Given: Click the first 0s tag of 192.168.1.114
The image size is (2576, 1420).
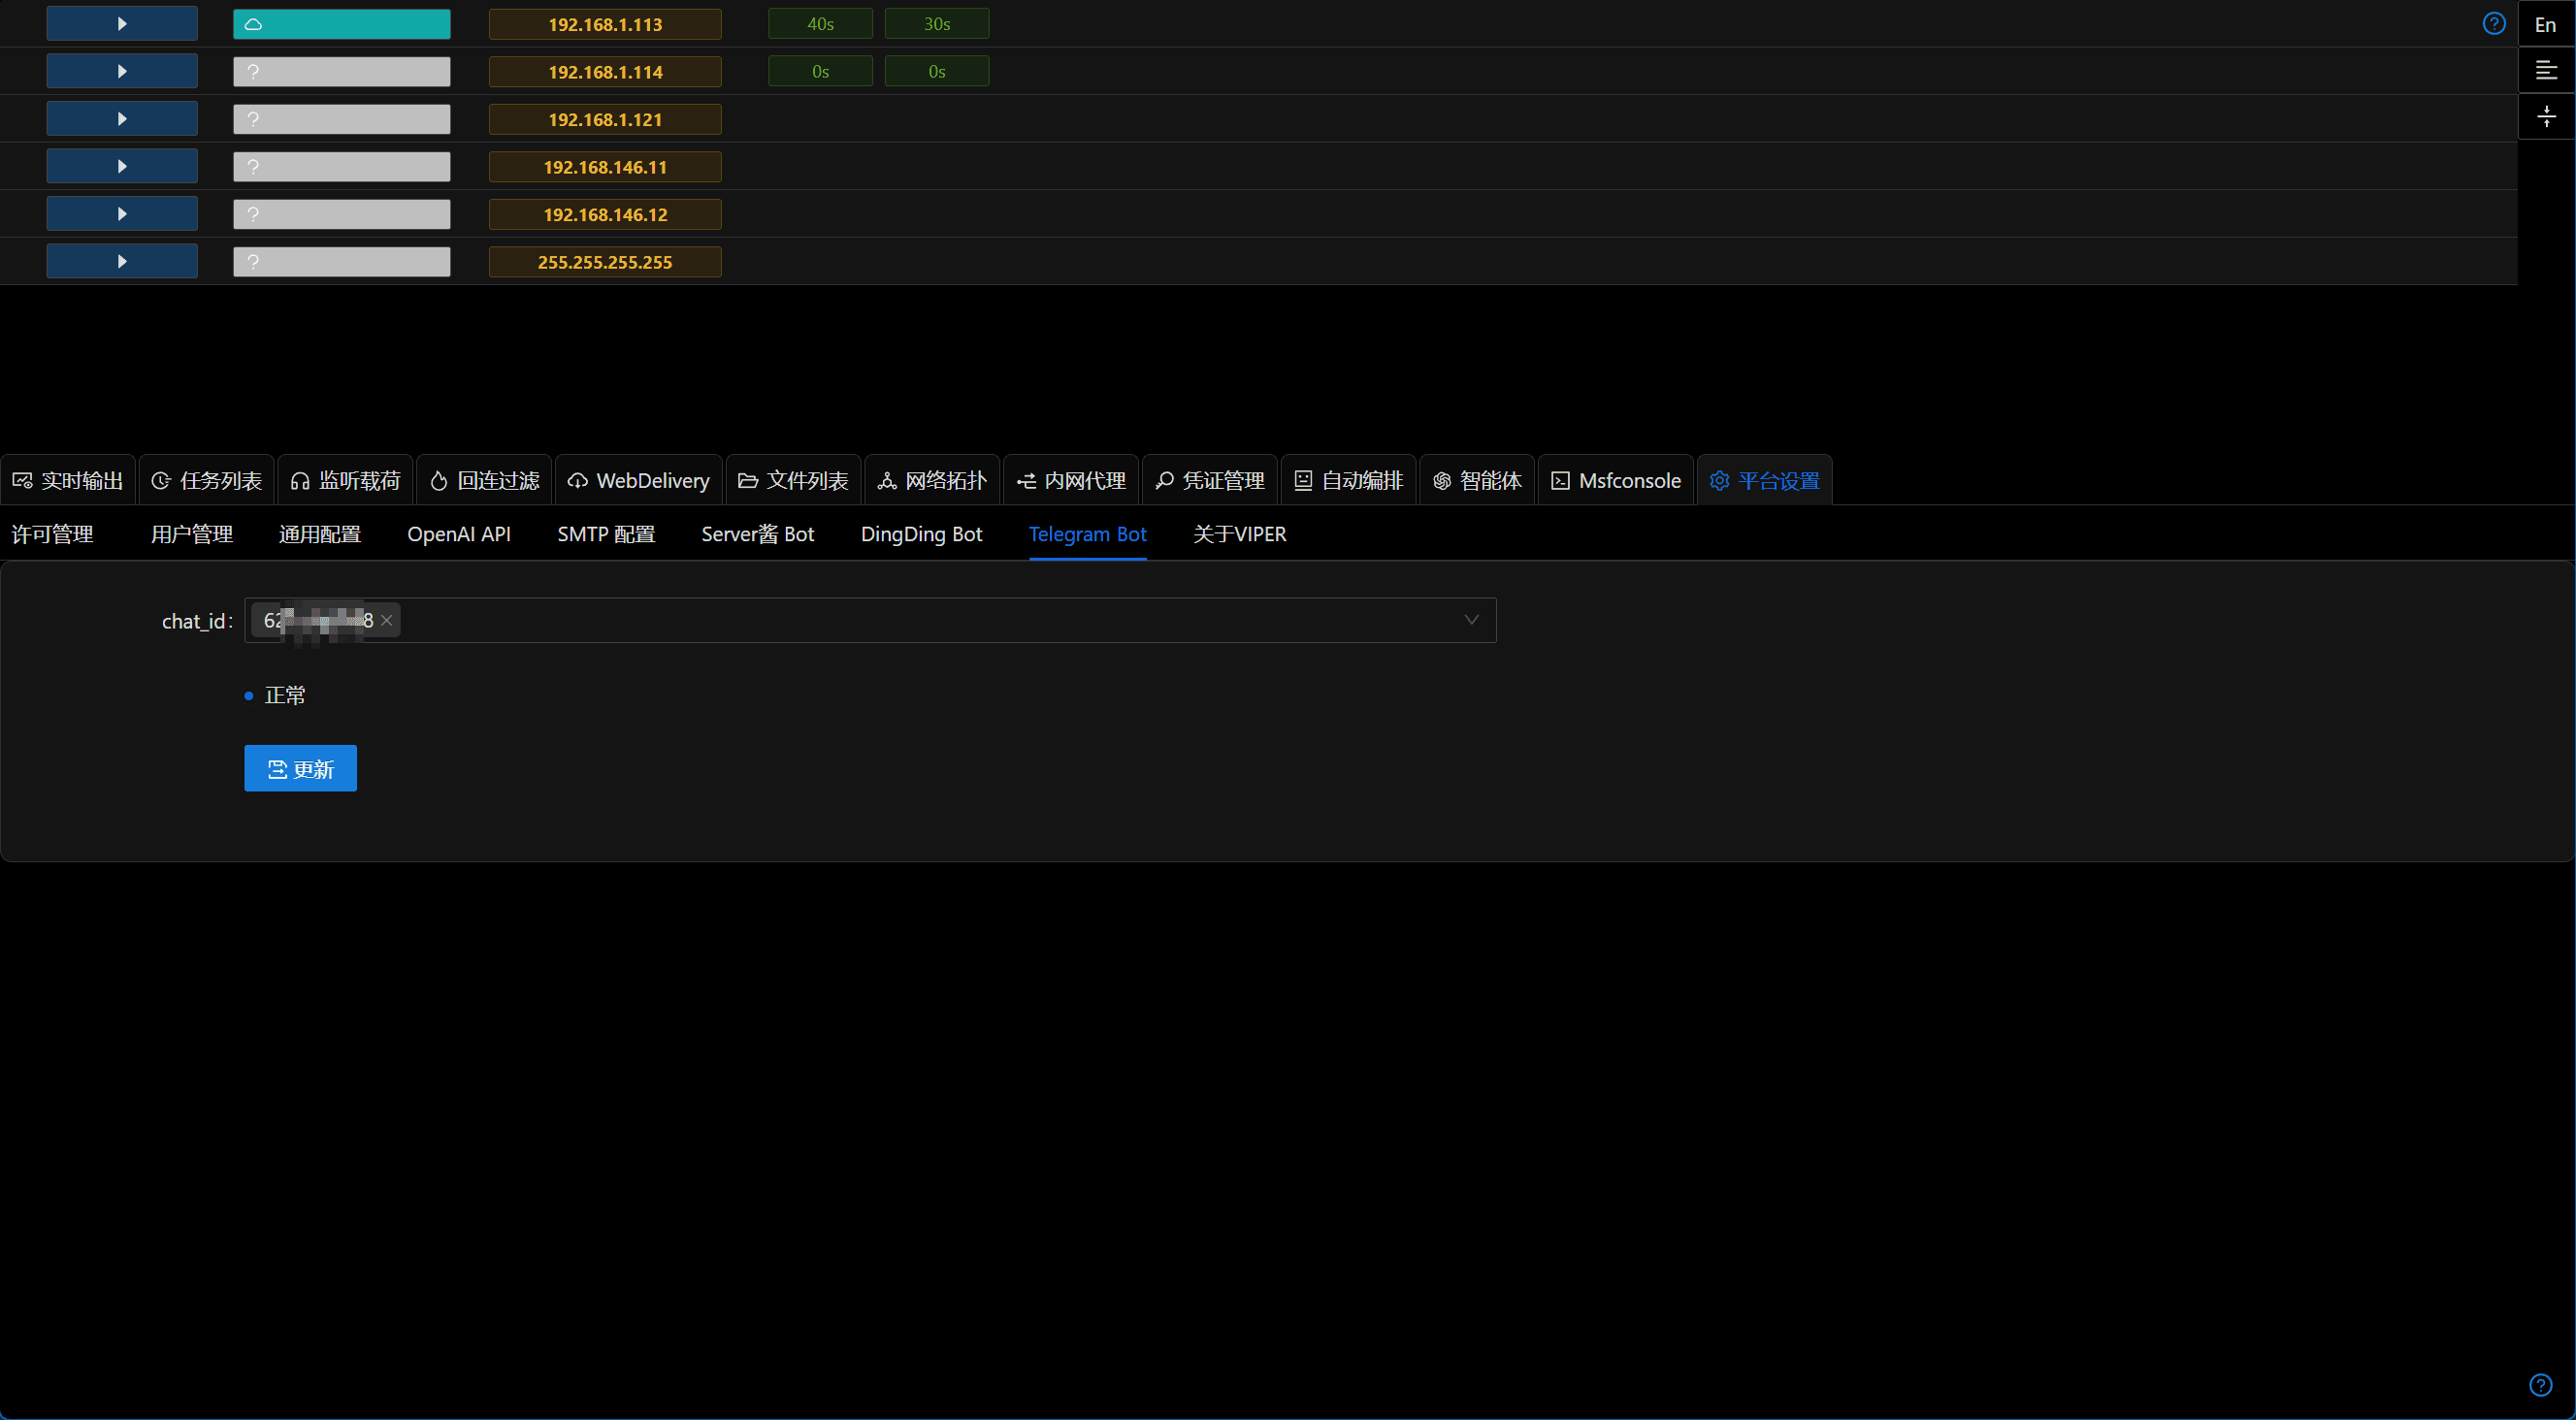Looking at the screenshot, I should (820, 71).
